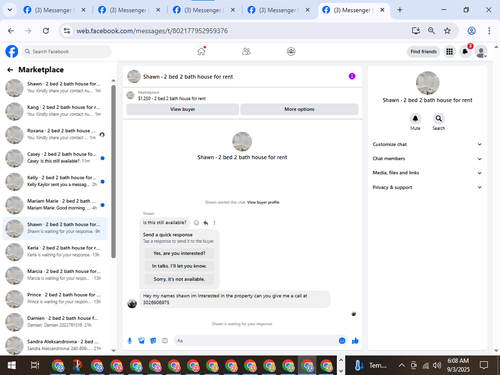500x375 pixels.
Task: Open Casey conversation in chat list
Action: pyautogui.click(x=55, y=158)
